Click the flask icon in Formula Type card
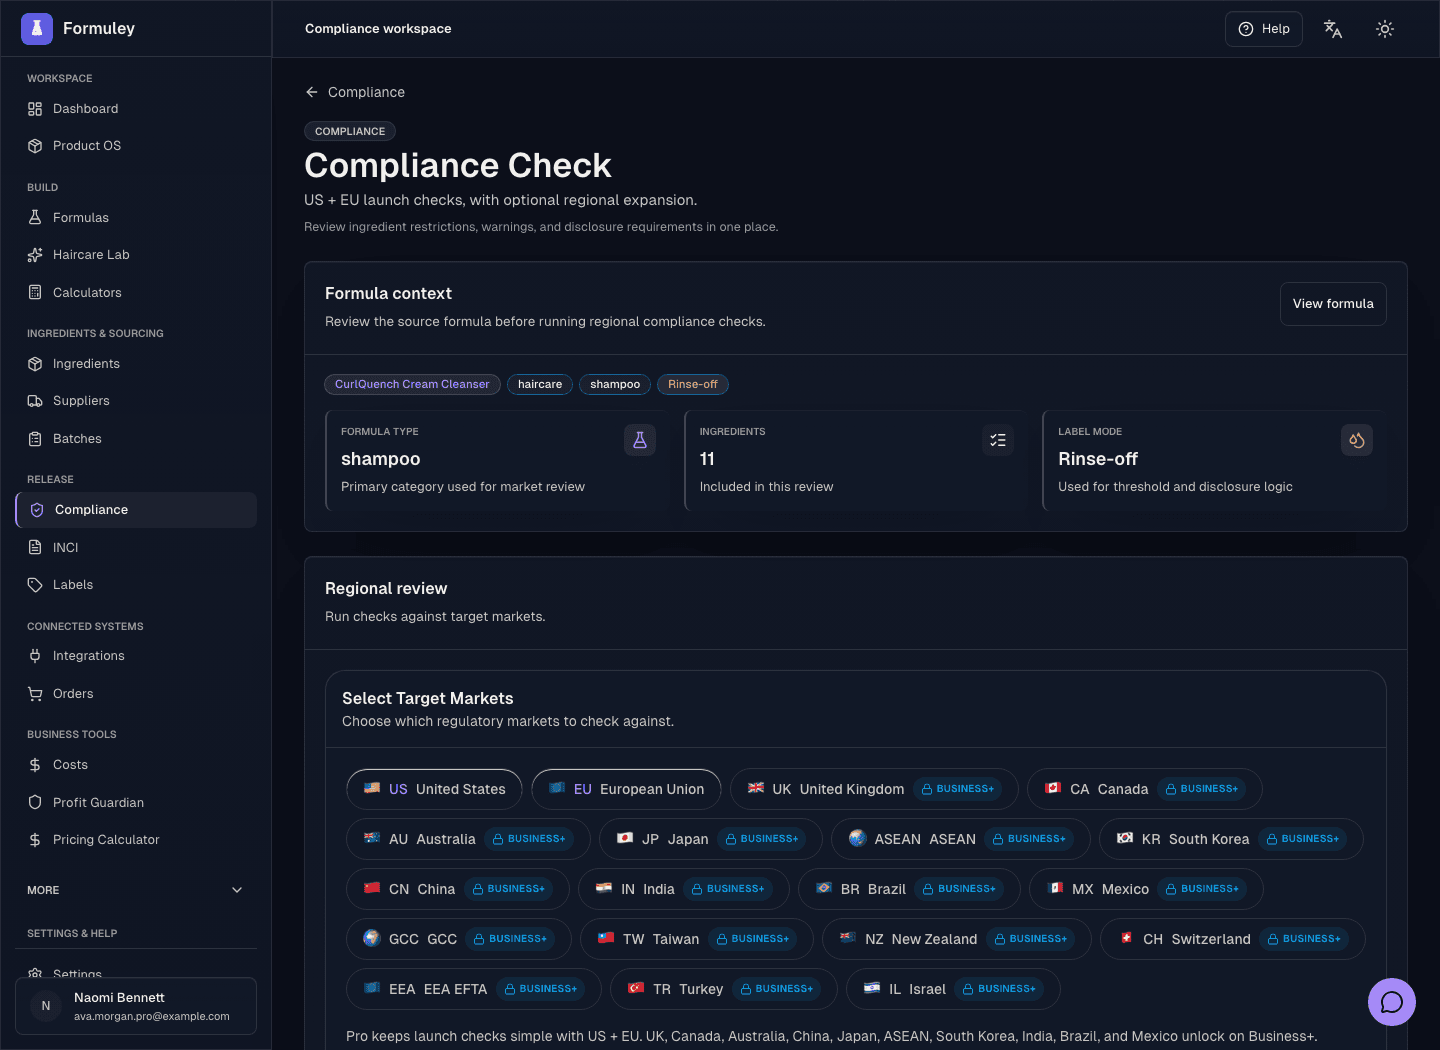The height and width of the screenshot is (1050, 1440). (640, 440)
